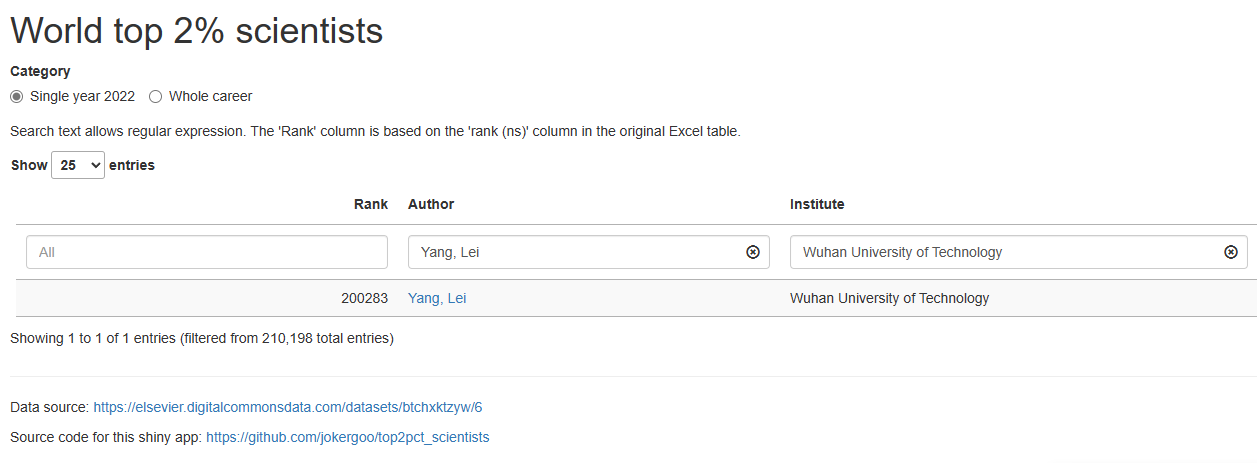Clear the Author filter with the x icon

pyautogui.click(x=753, y=252)
